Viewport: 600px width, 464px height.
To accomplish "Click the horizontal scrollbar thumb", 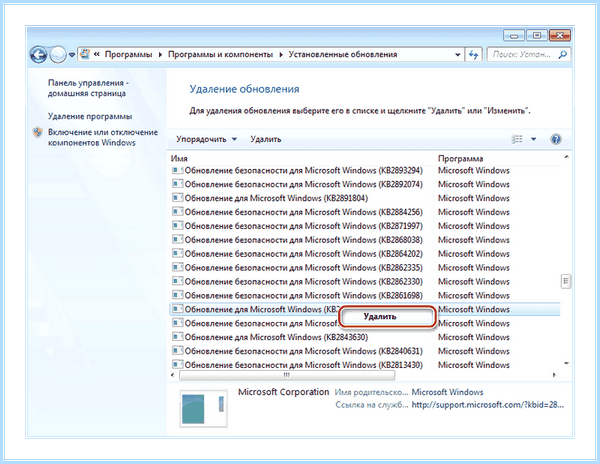I will (x=287, y=375).
